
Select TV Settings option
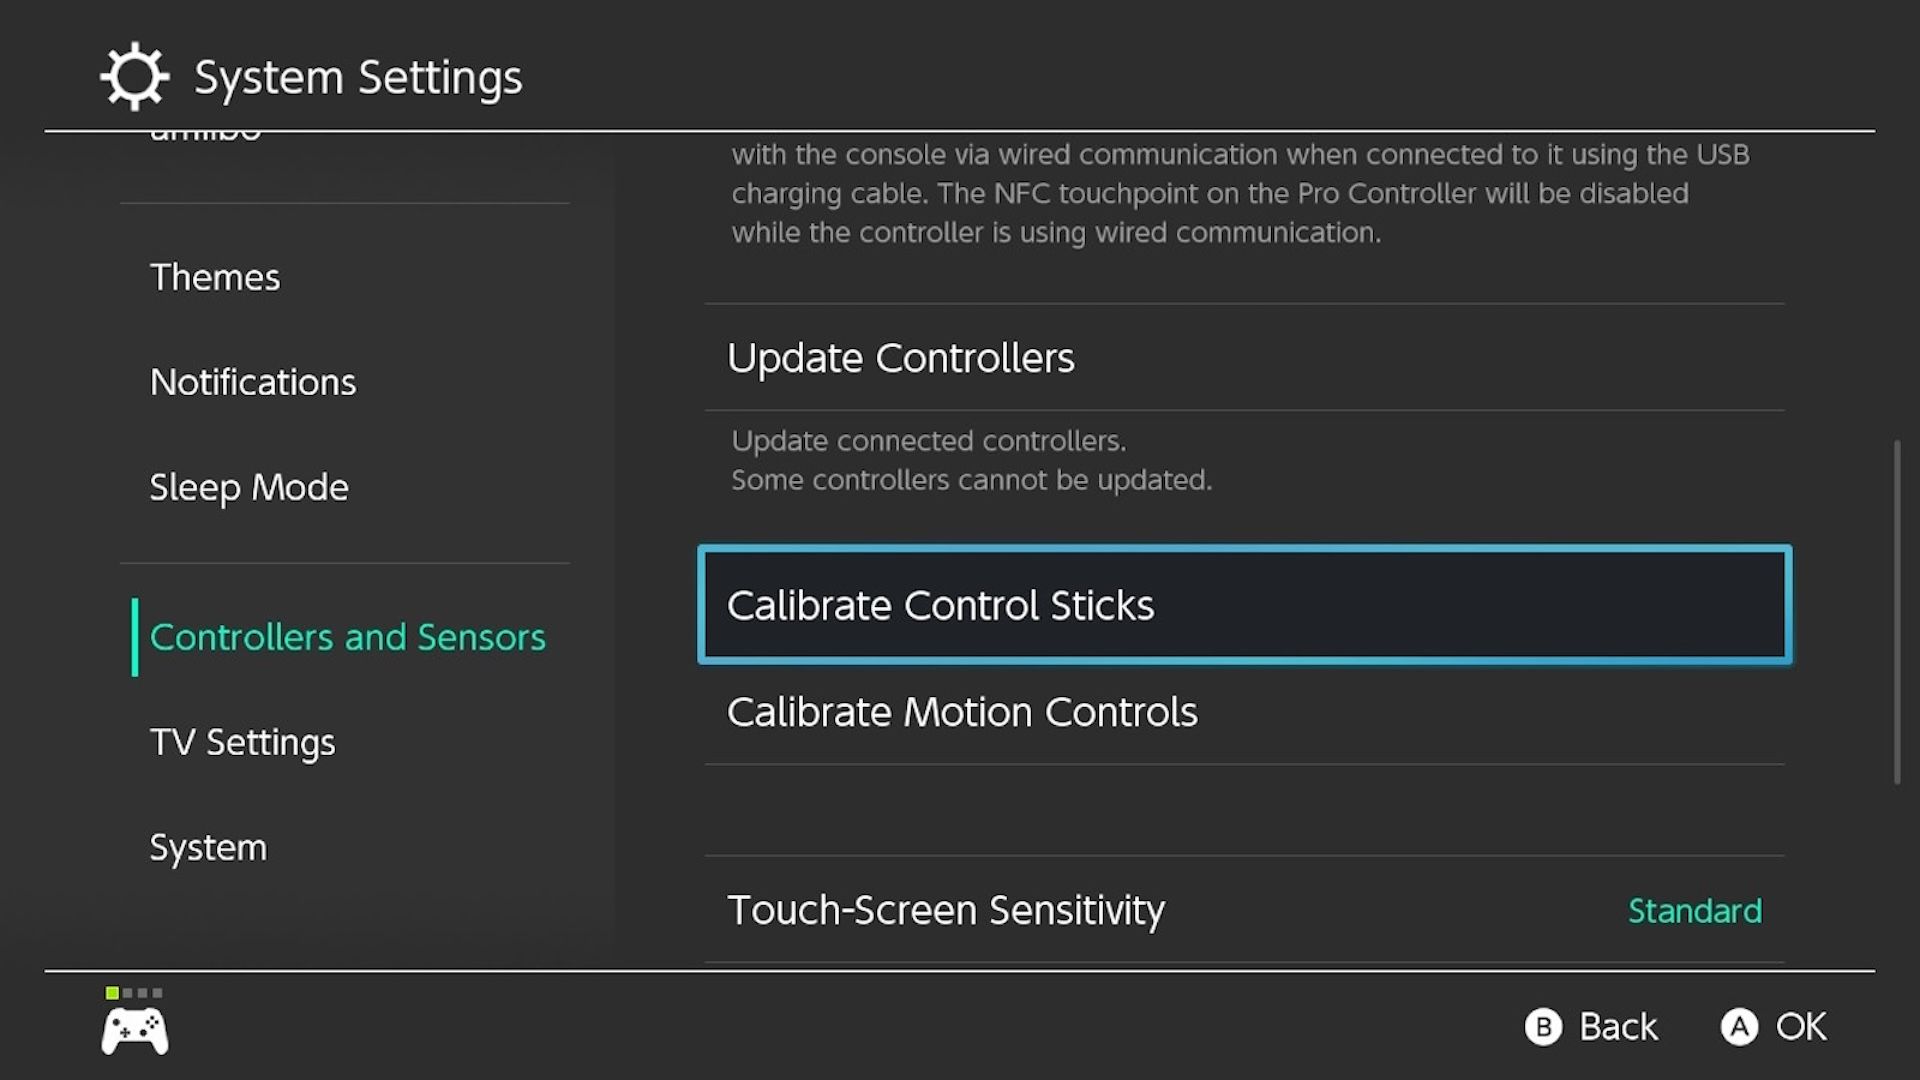[x=241, y=741]
